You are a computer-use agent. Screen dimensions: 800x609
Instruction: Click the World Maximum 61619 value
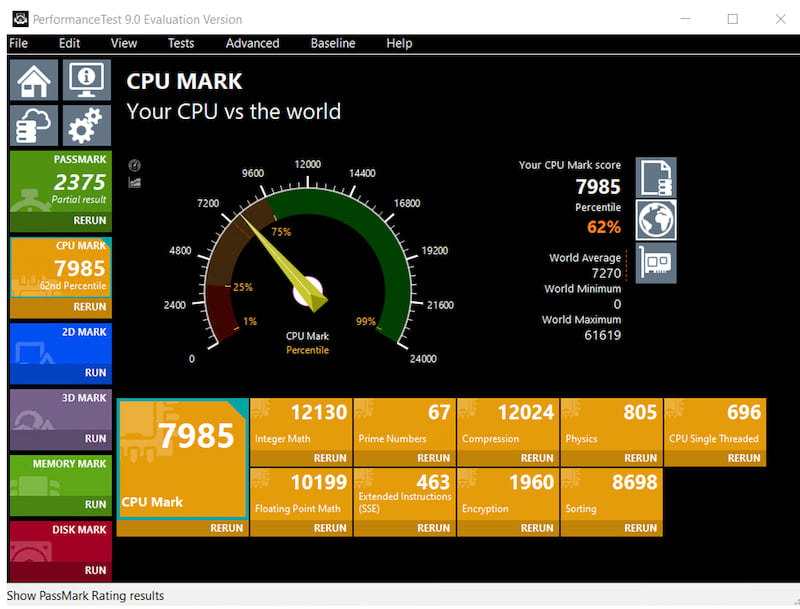point(603,335)
